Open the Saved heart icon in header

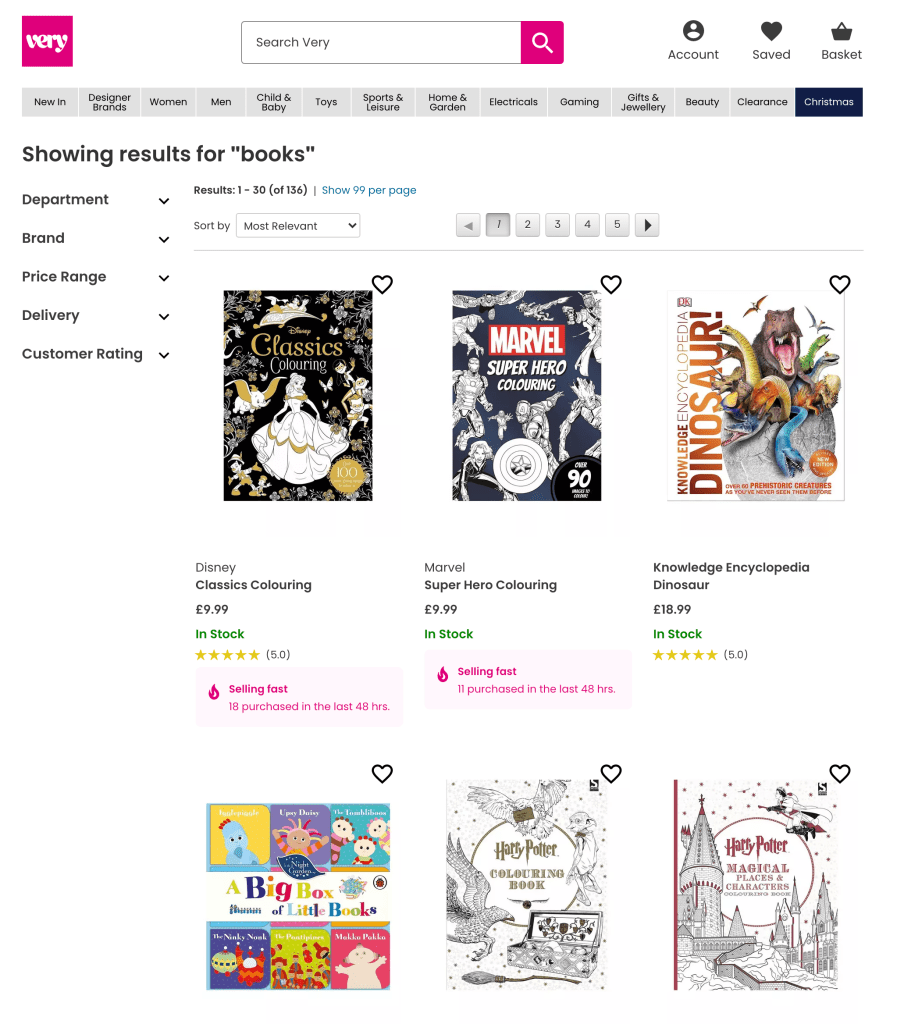pos(771,31)
